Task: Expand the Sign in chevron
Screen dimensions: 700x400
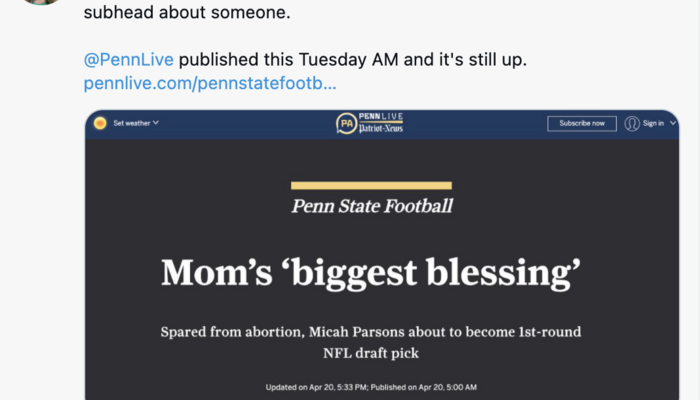Action: coord(673,123)
